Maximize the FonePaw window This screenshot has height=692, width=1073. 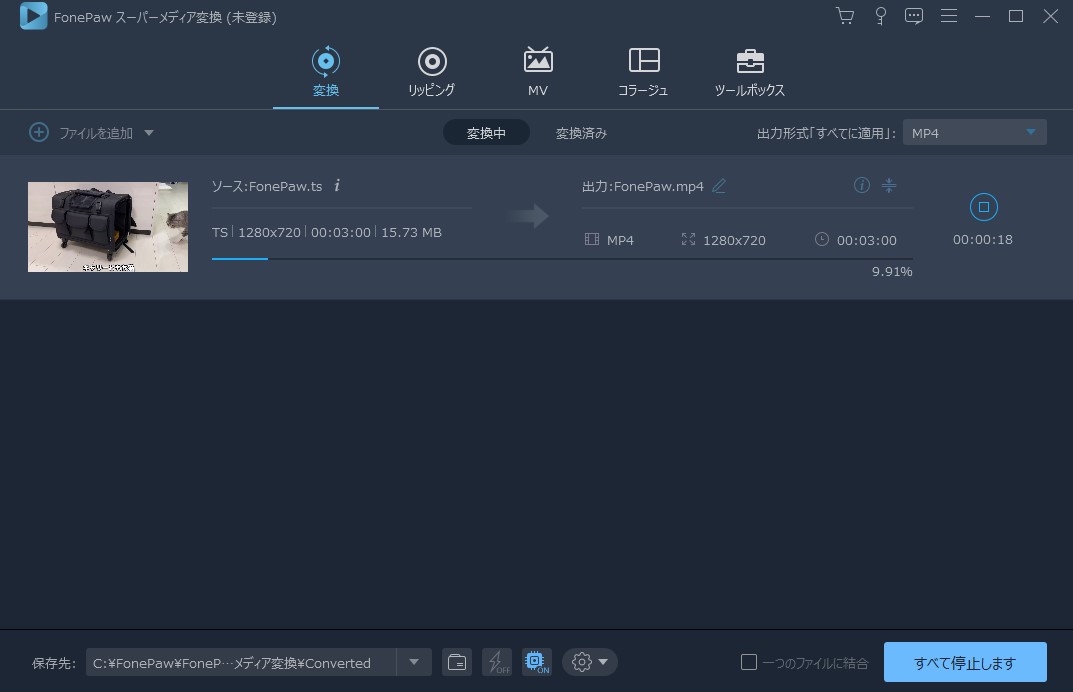point(1016,16)
